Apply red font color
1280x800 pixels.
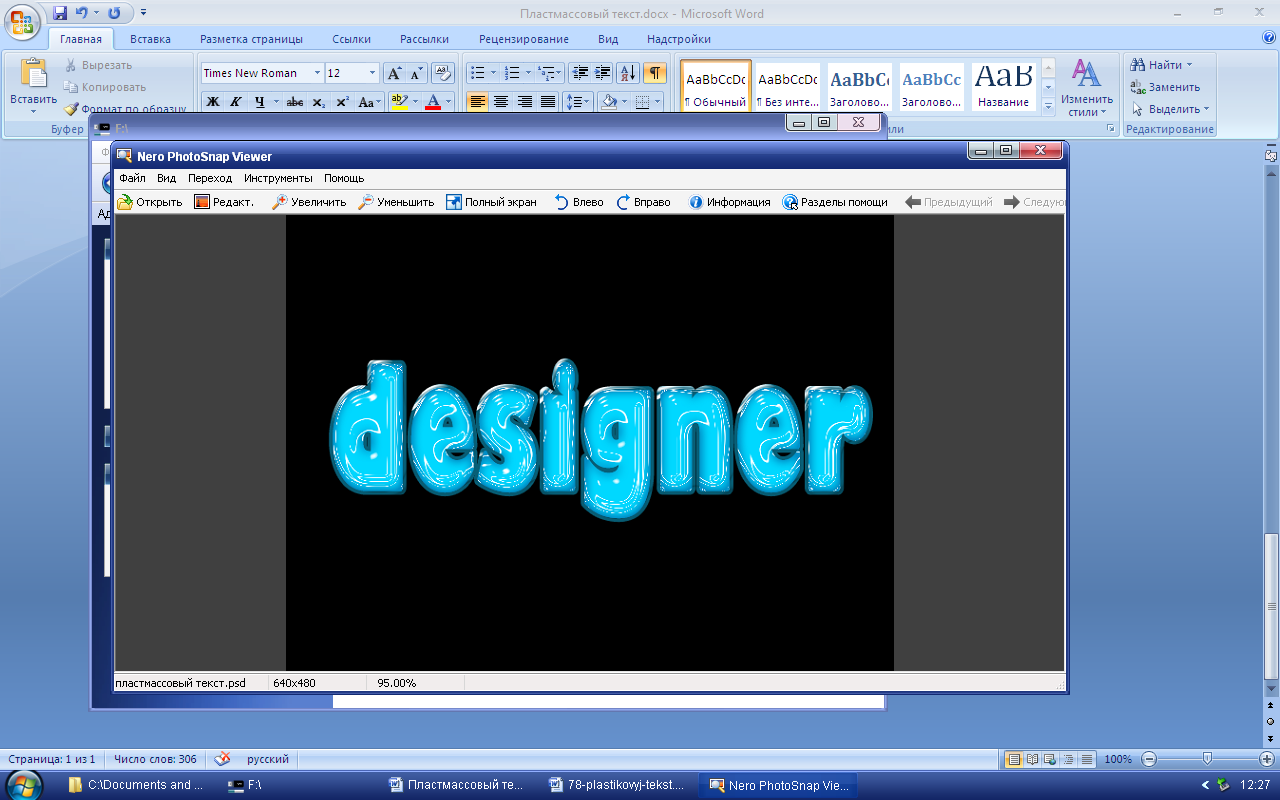(x=433, y=102)
